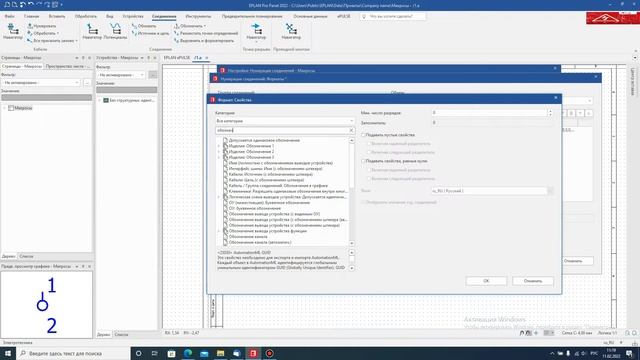
Task: Select Допускается одинаковое обозначение property
Action: click(264, 140)
